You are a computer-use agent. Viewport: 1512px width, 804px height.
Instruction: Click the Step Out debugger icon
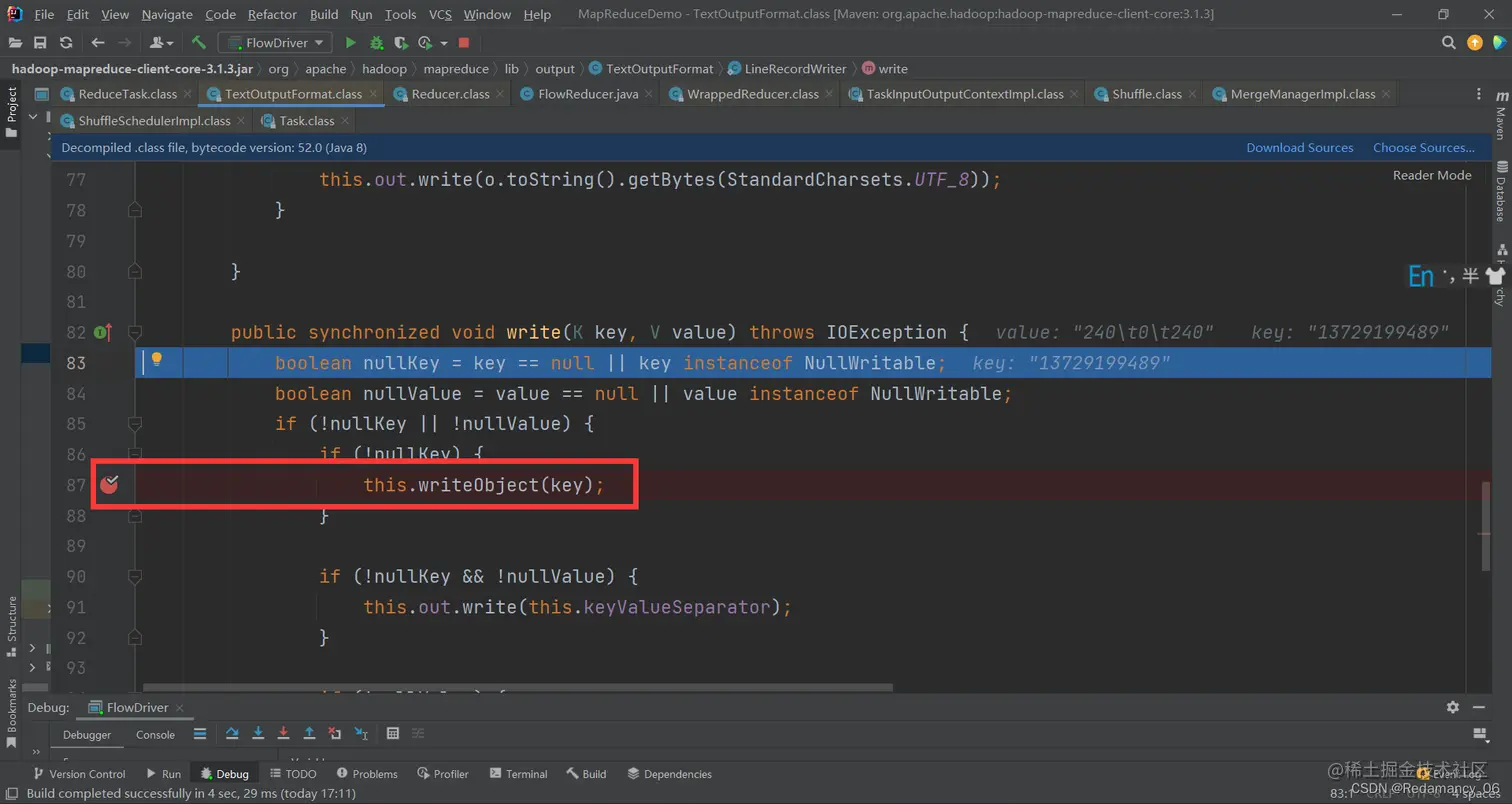click(x=310, y=733)
